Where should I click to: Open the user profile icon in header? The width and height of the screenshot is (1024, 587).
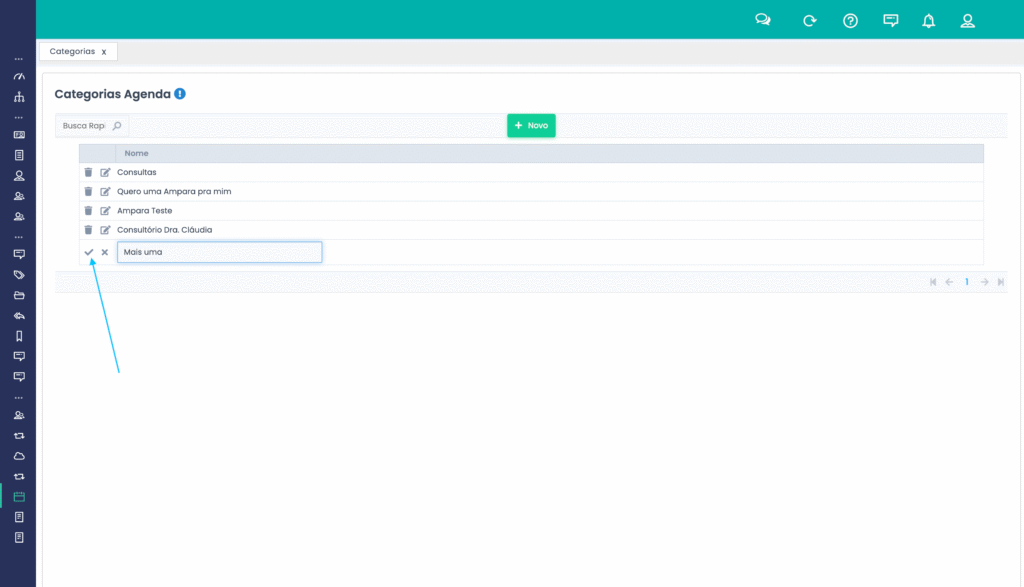click(x=967, y=21)
